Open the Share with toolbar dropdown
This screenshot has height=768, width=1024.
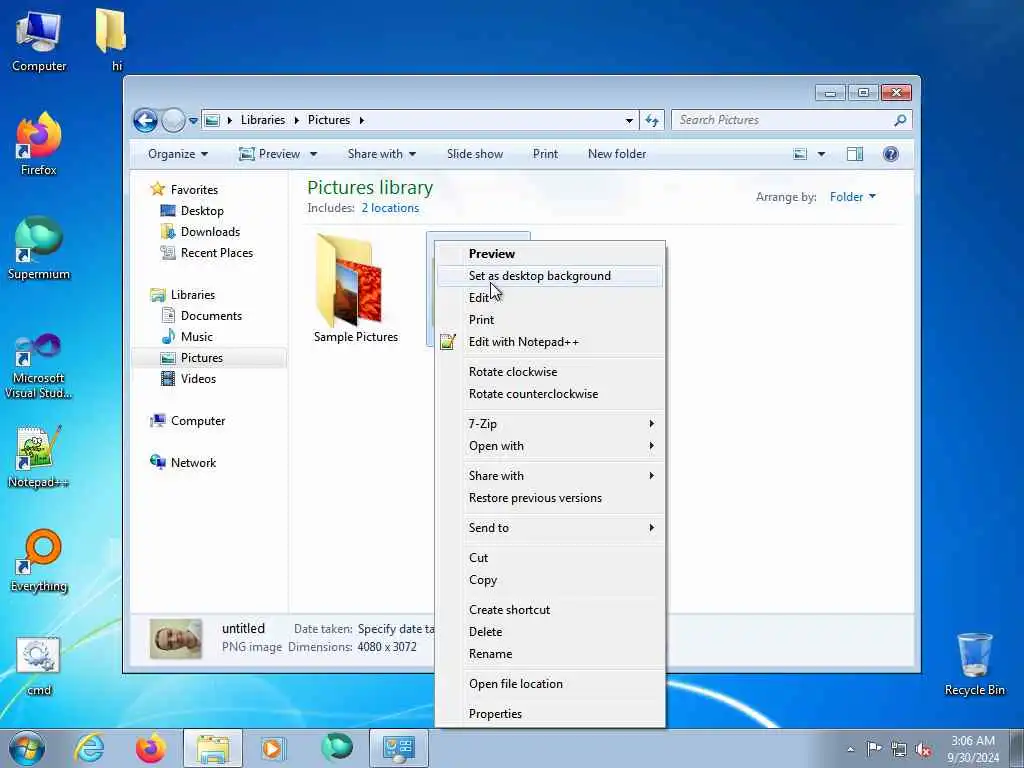(381, 154)
